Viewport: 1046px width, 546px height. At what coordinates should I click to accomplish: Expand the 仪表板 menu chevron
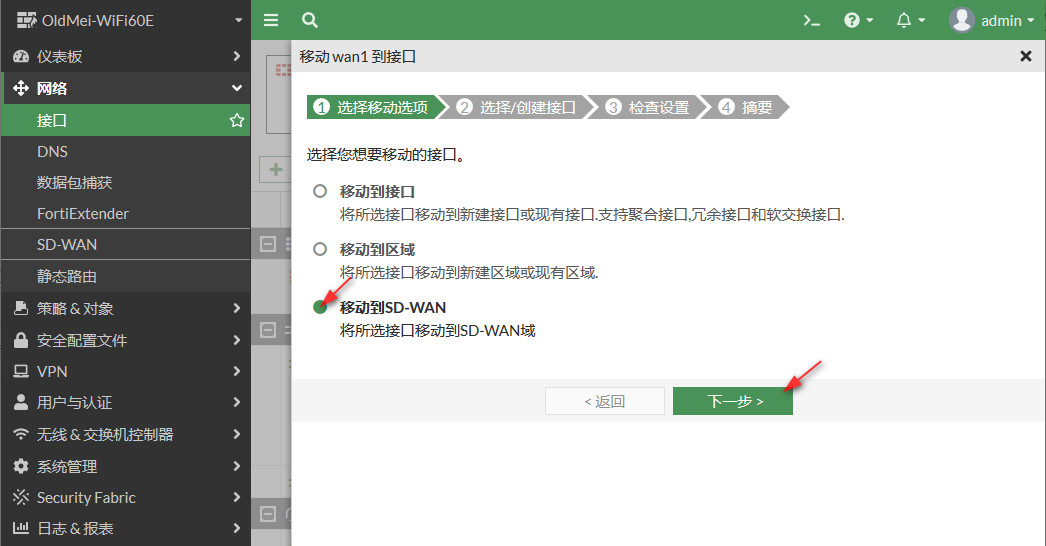point(236,56)
